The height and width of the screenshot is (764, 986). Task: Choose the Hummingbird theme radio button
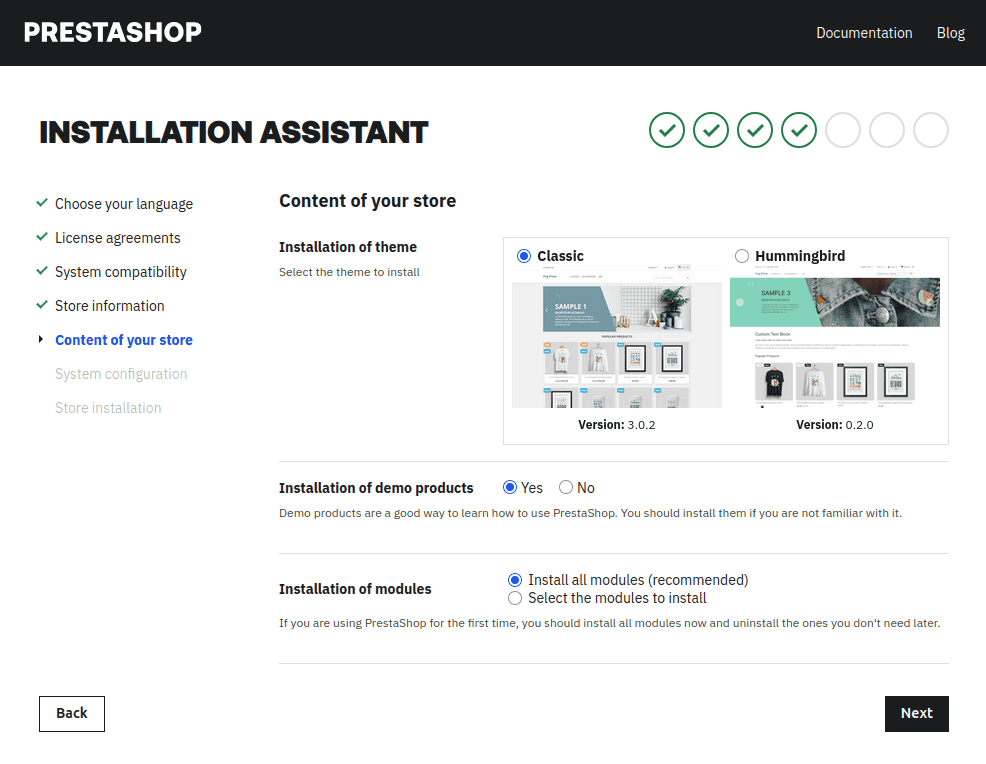(742, 256)
